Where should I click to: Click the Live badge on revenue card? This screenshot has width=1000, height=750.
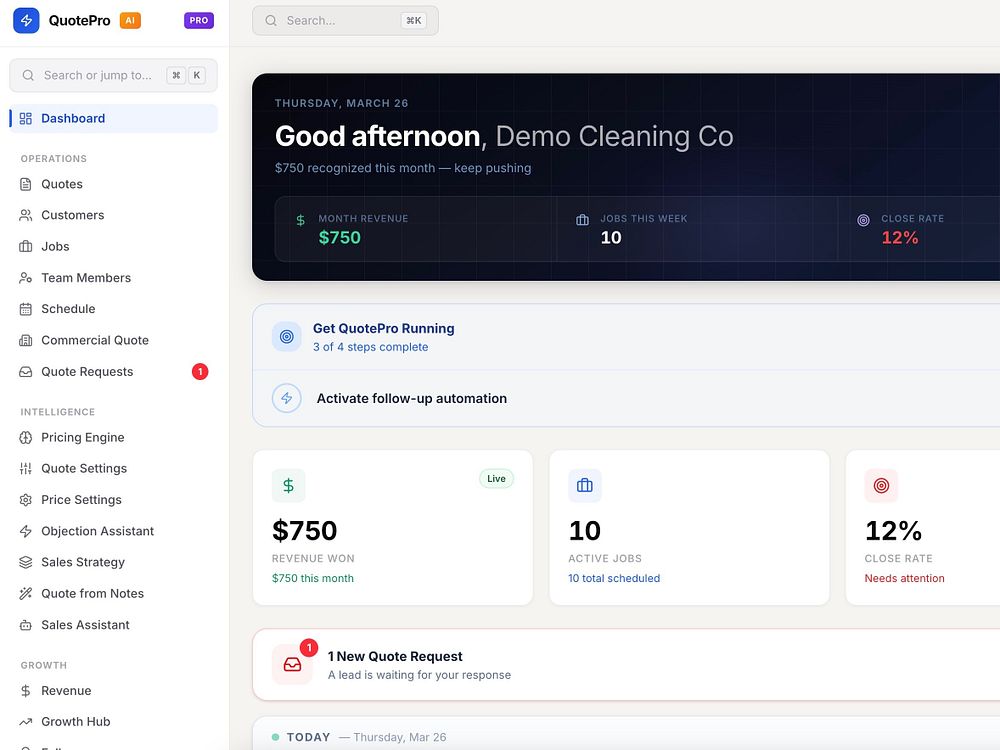(x=496, y=479)
